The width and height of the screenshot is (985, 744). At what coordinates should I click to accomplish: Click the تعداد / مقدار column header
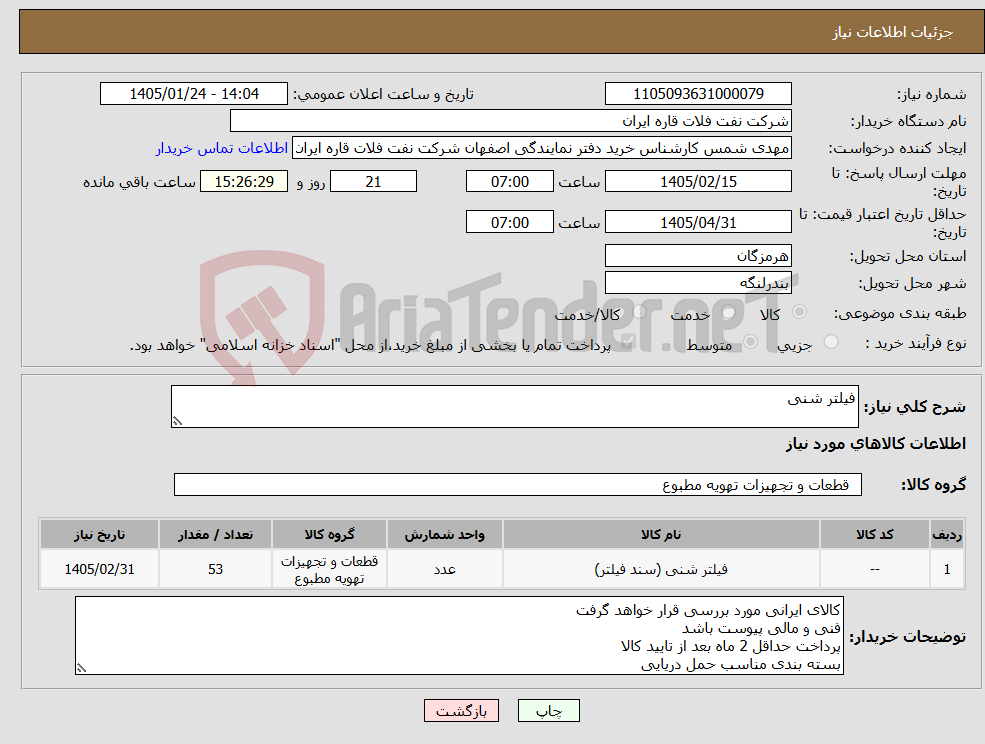pos(215,534)
